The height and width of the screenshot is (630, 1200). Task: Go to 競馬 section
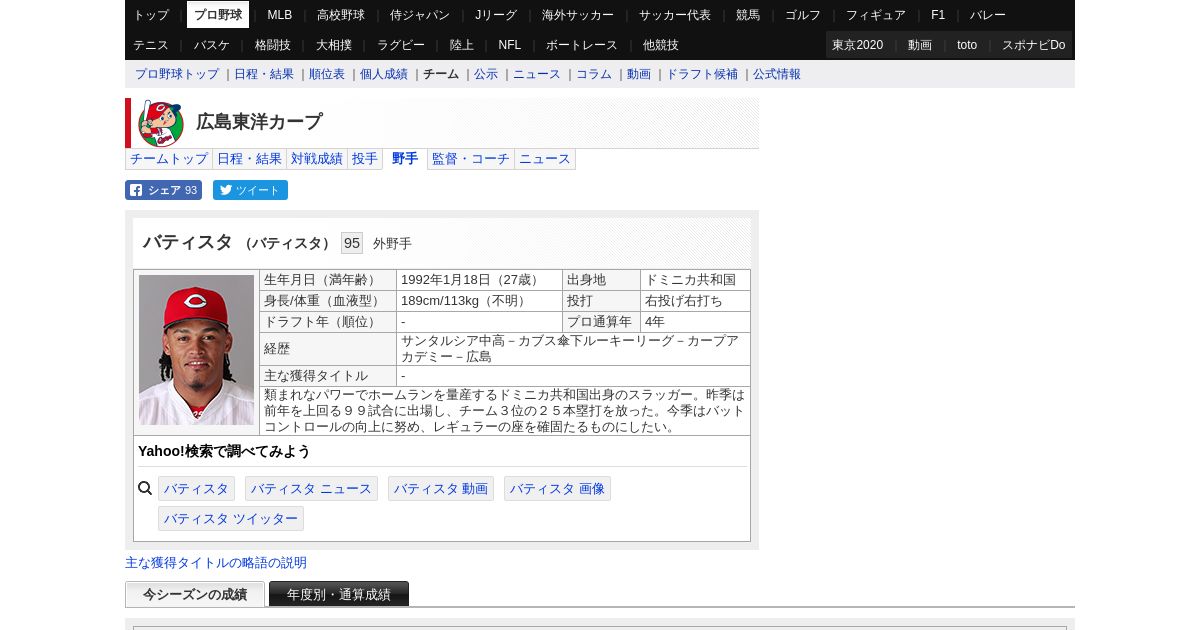pyautogui.click(x=748, y=15)
